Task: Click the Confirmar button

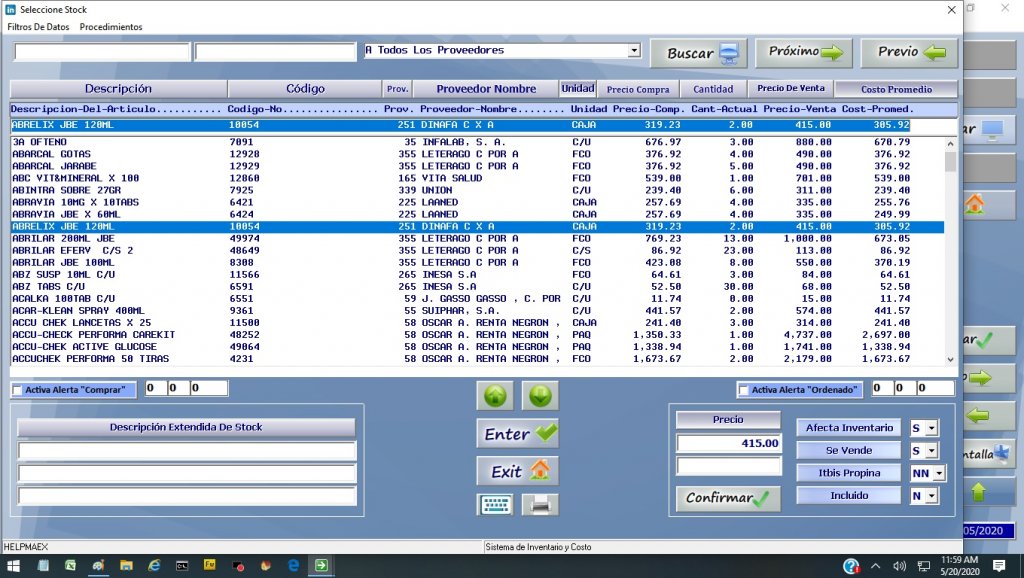Action: [728, 498]
